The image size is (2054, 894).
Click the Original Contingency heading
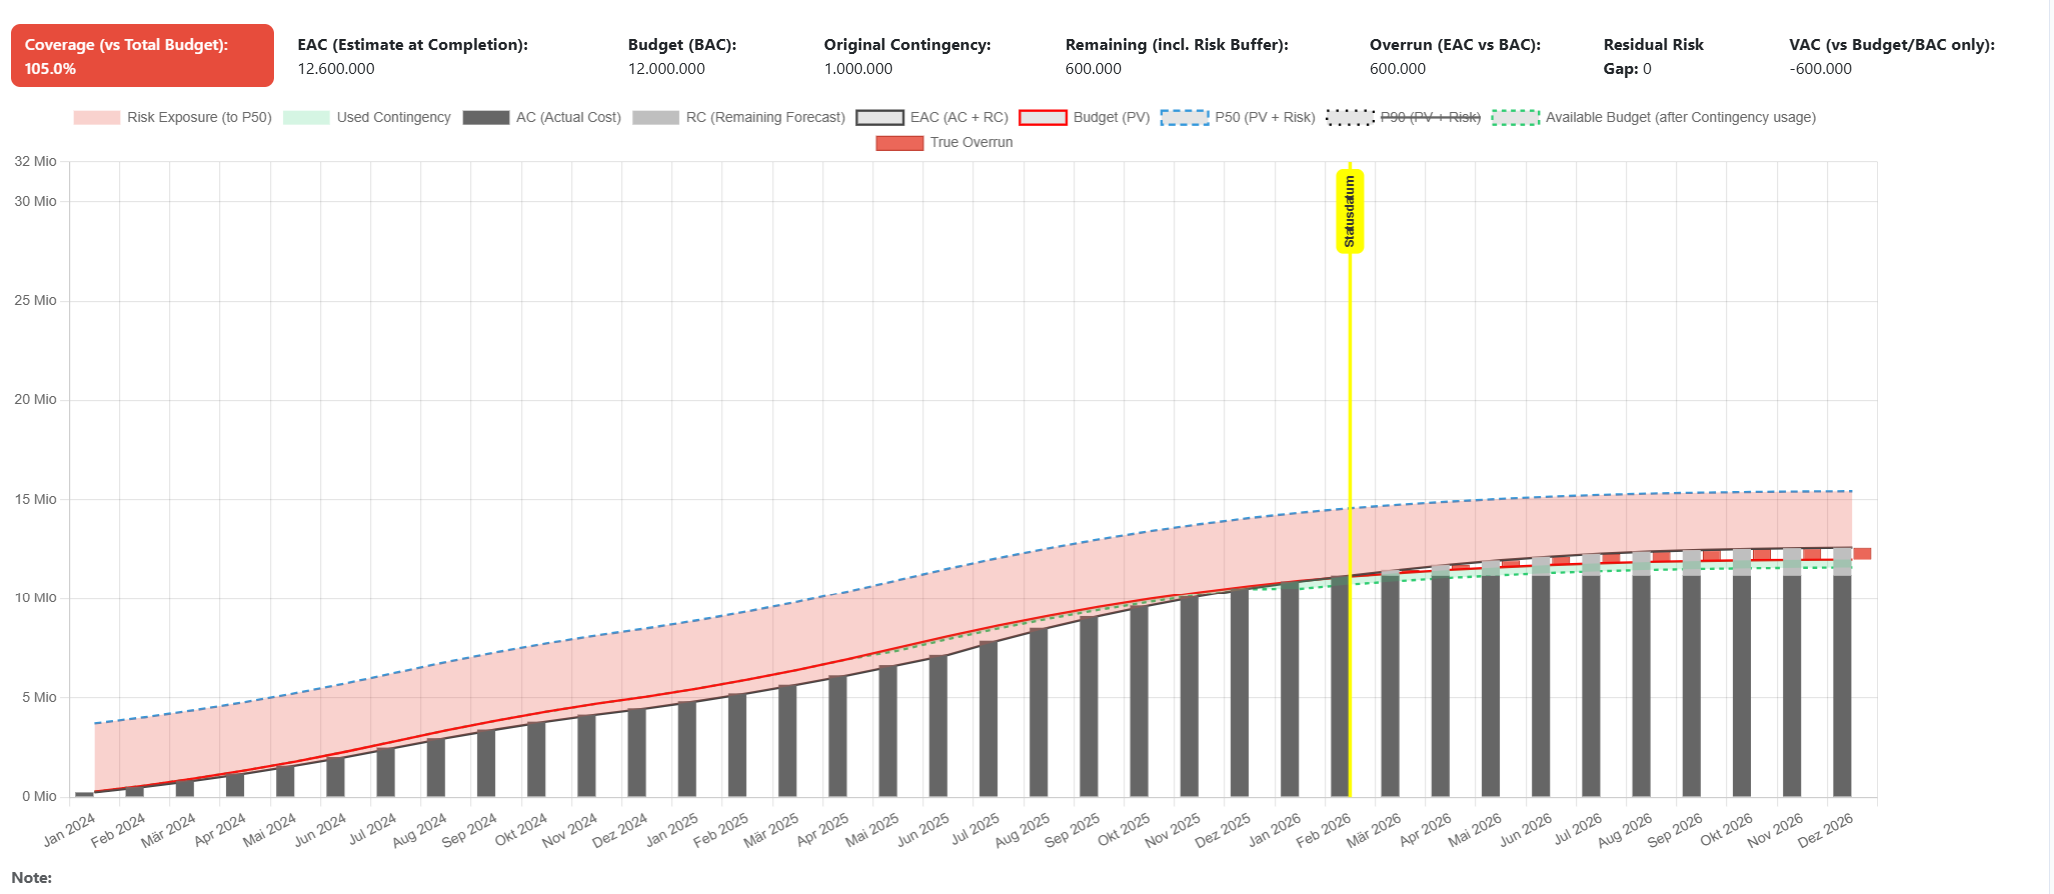[907, 45]
